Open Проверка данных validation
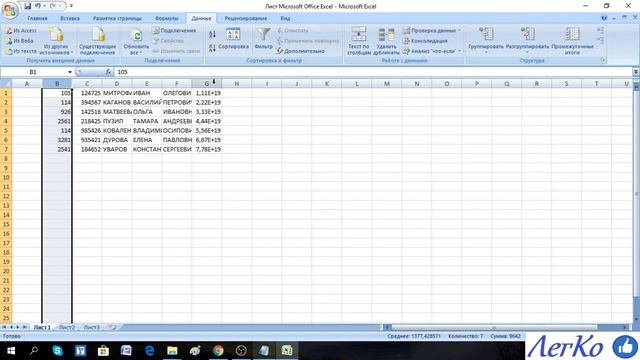640x360 pixels. pyautogui.click(x=432, y=31)
